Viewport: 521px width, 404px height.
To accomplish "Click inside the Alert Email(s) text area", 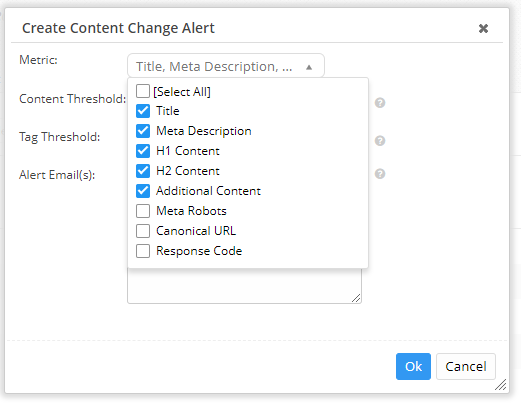I will [244, 286].
